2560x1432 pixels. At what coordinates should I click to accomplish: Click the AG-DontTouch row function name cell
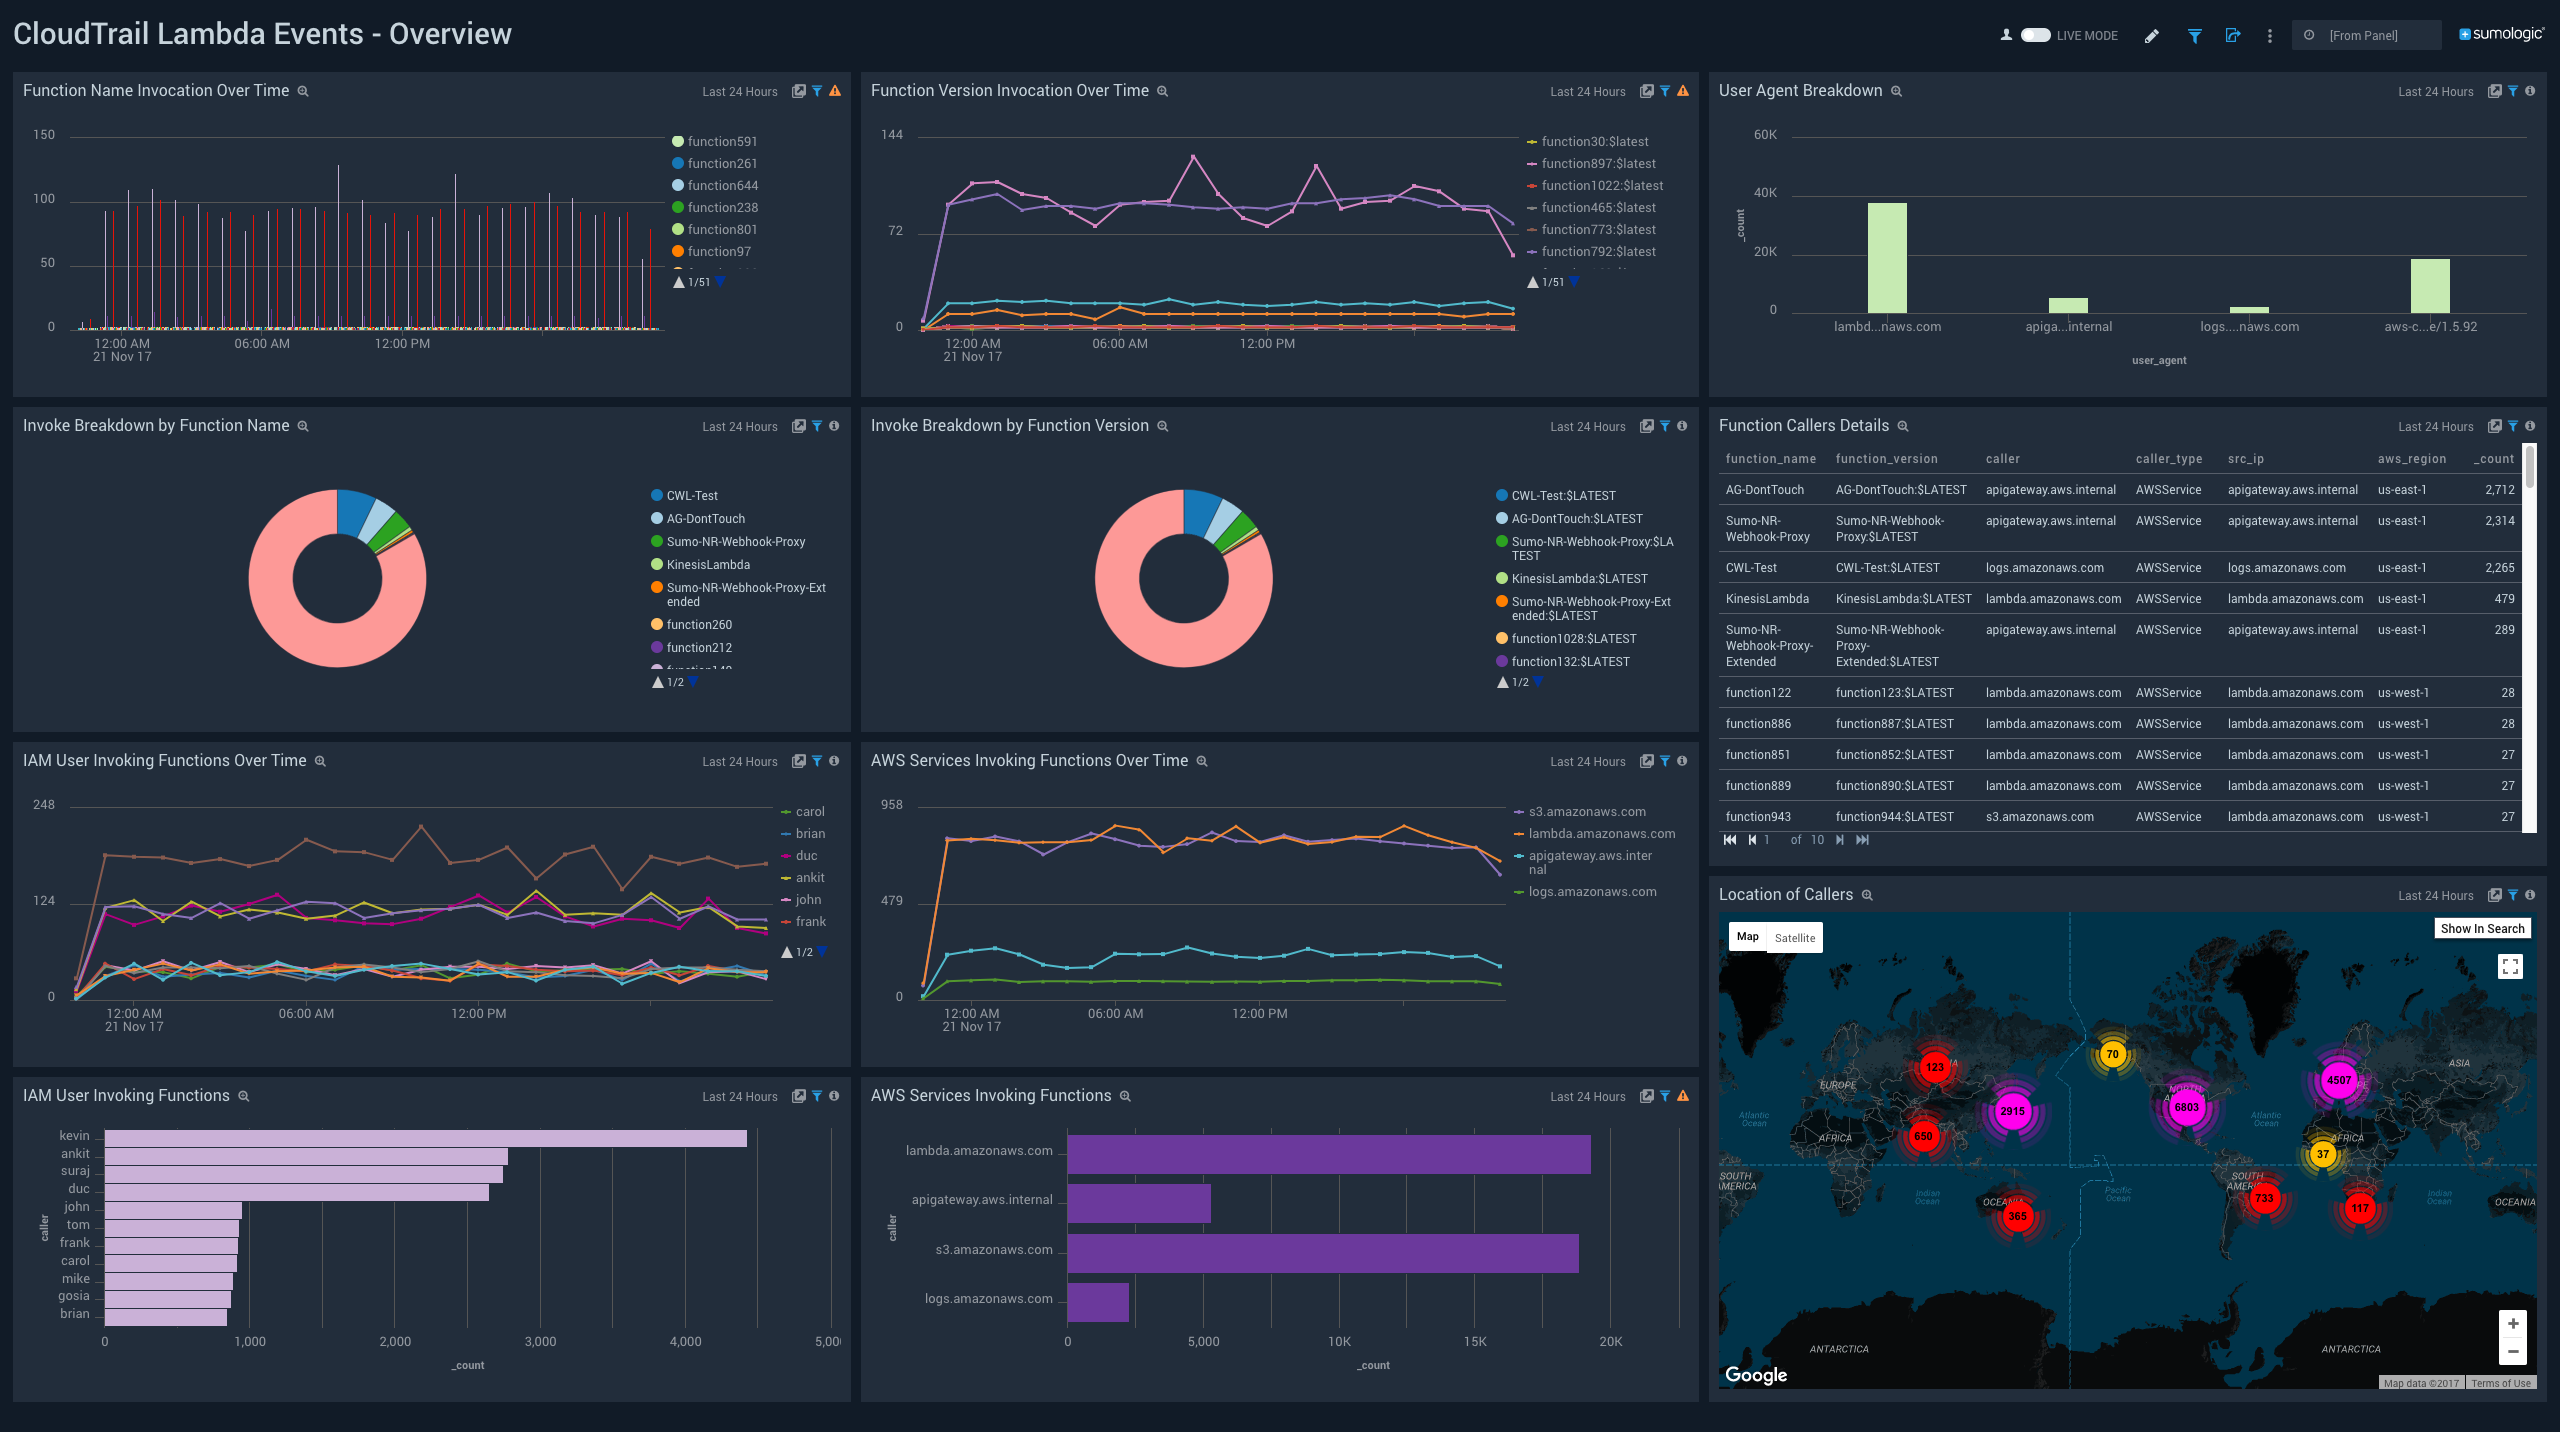click(1765, 490)
